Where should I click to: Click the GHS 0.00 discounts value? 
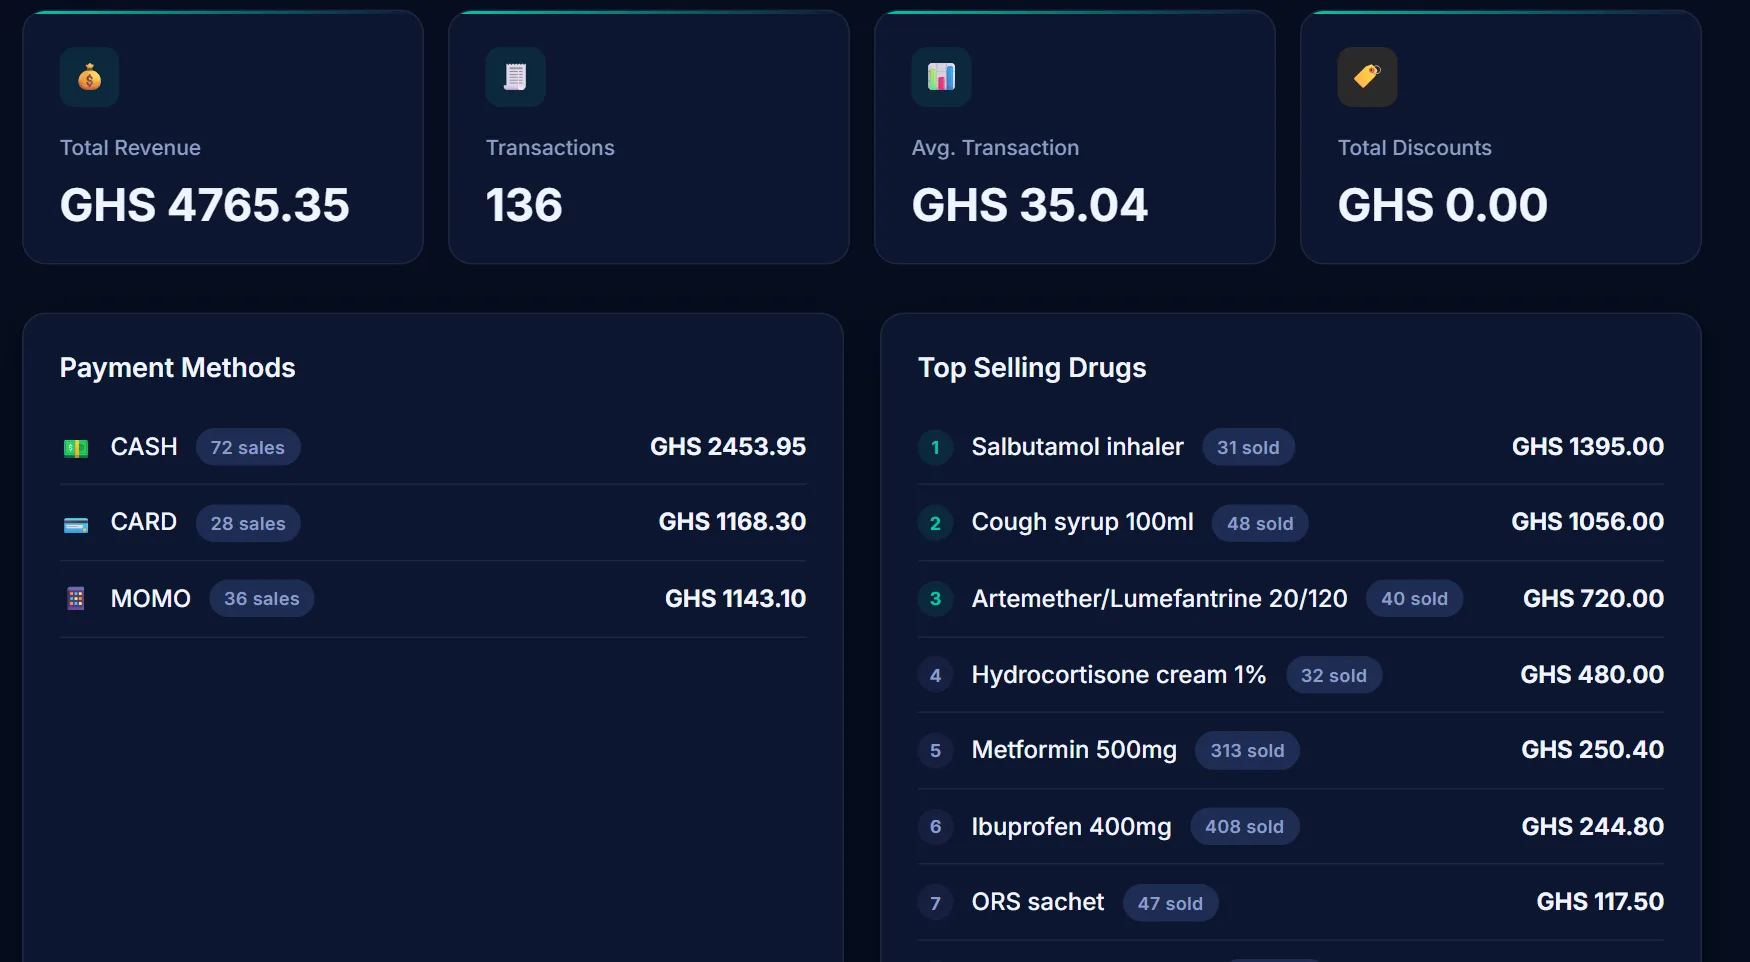(1443, 205)
